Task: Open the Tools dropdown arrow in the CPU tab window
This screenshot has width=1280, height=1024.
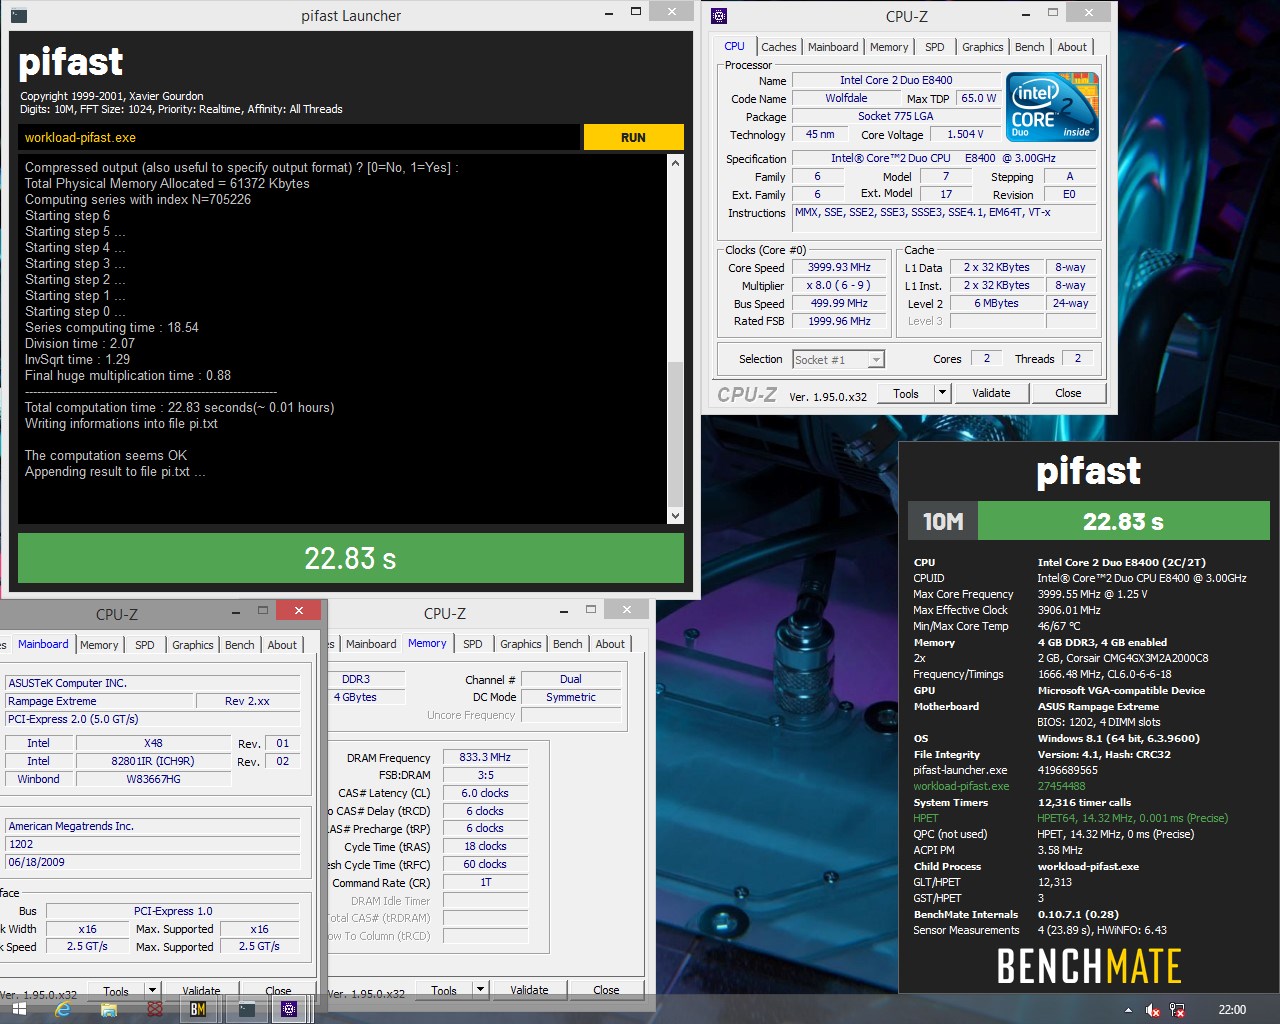Action: pos(942,393)
